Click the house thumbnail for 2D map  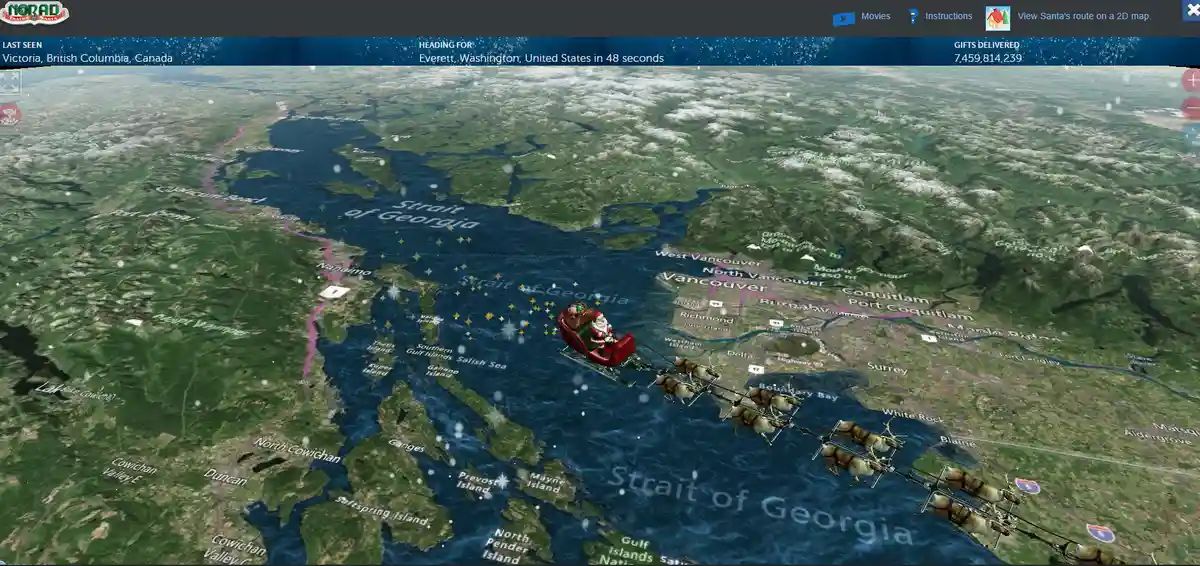click(997, 17)
